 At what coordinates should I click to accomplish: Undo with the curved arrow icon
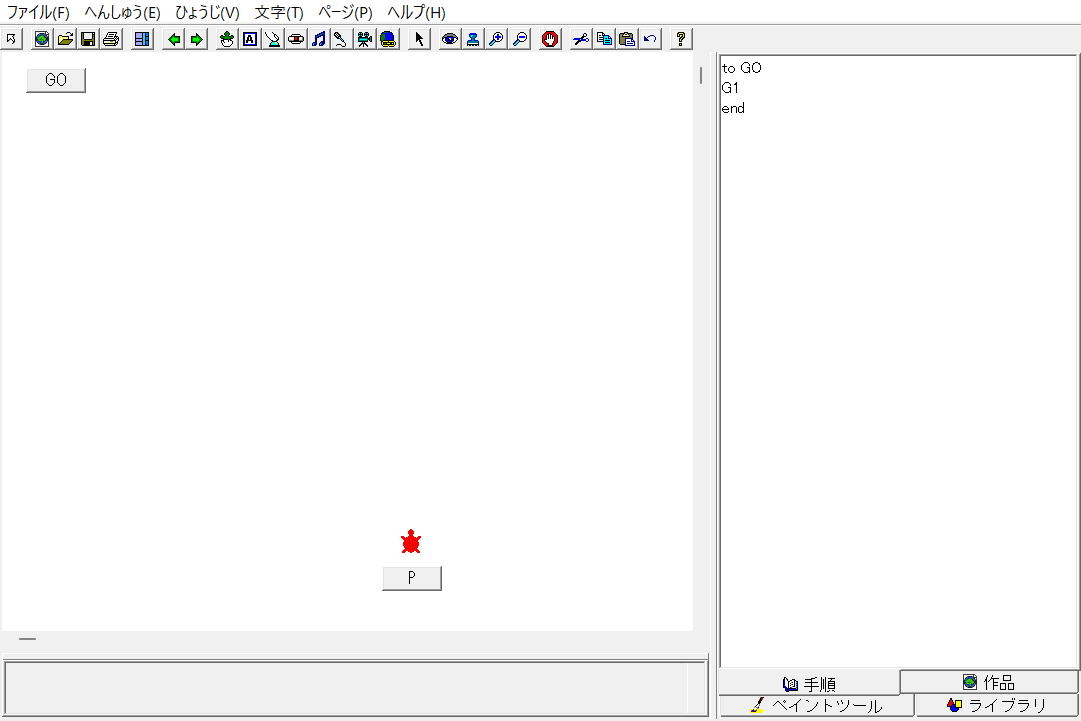(650, 39)
